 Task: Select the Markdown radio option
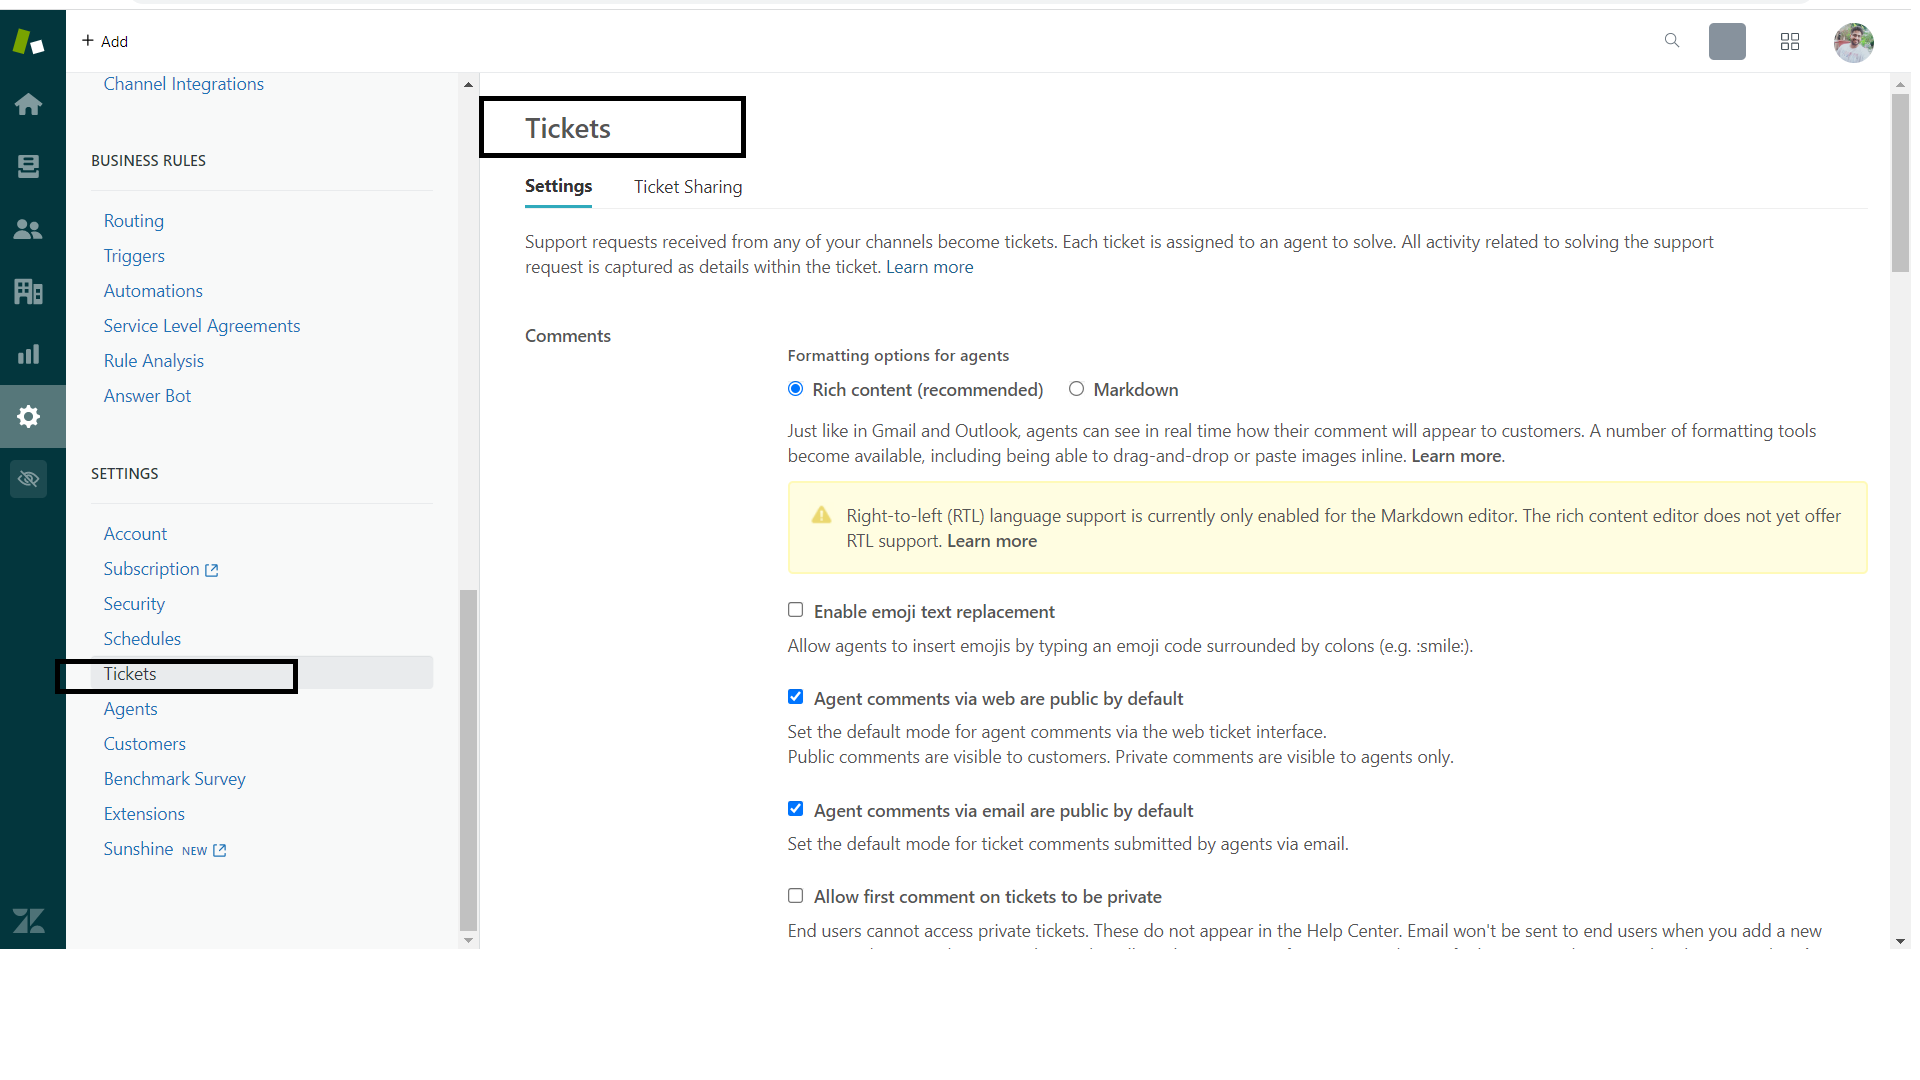click(x=1076, y=389)
